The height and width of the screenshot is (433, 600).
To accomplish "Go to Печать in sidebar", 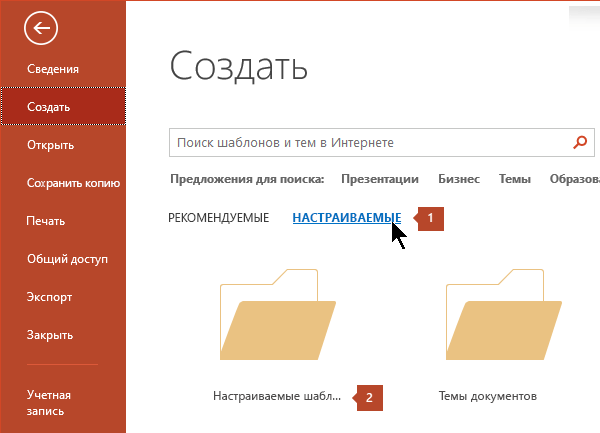I will point(46,221).
